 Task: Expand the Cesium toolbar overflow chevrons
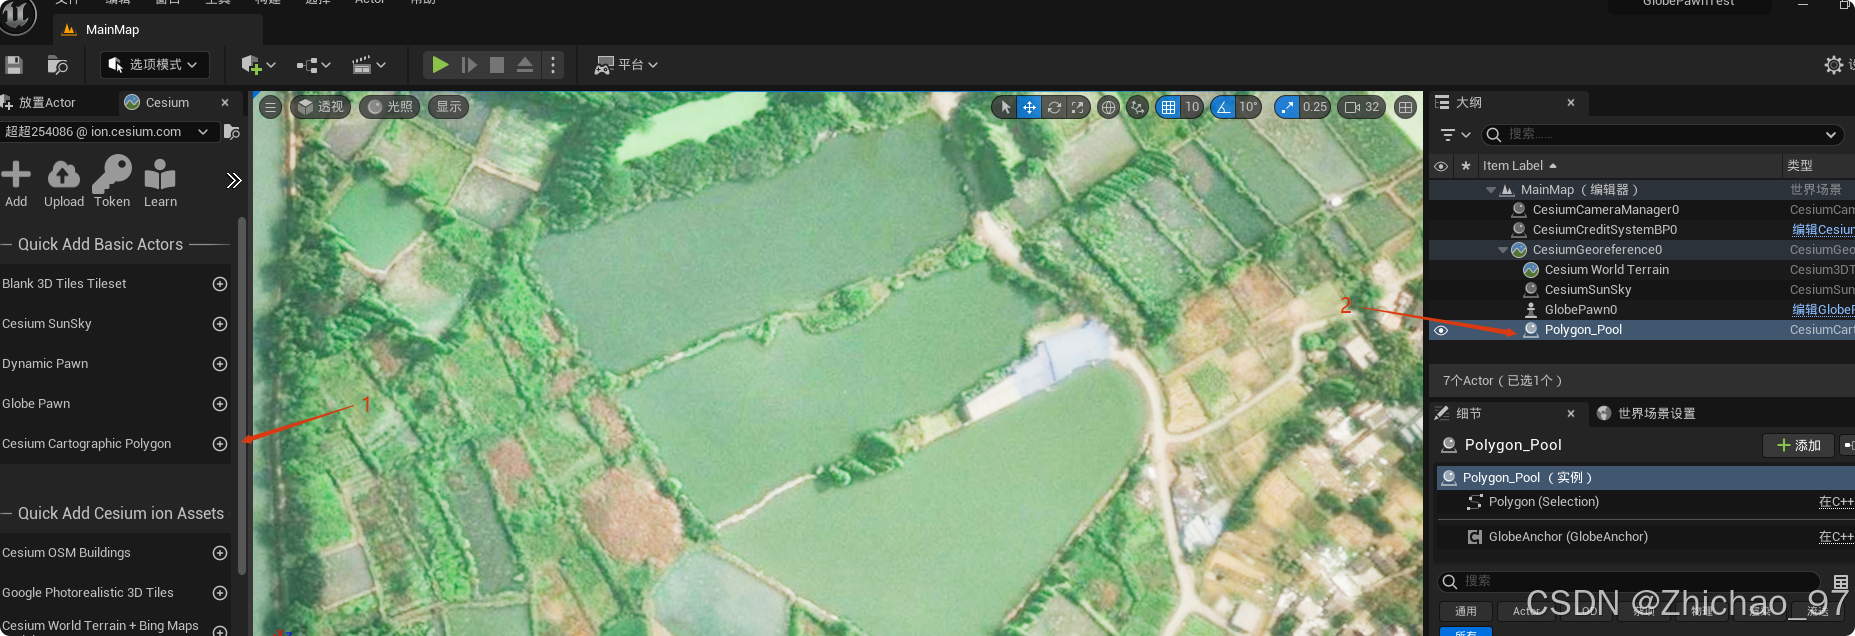pos(234,181)
